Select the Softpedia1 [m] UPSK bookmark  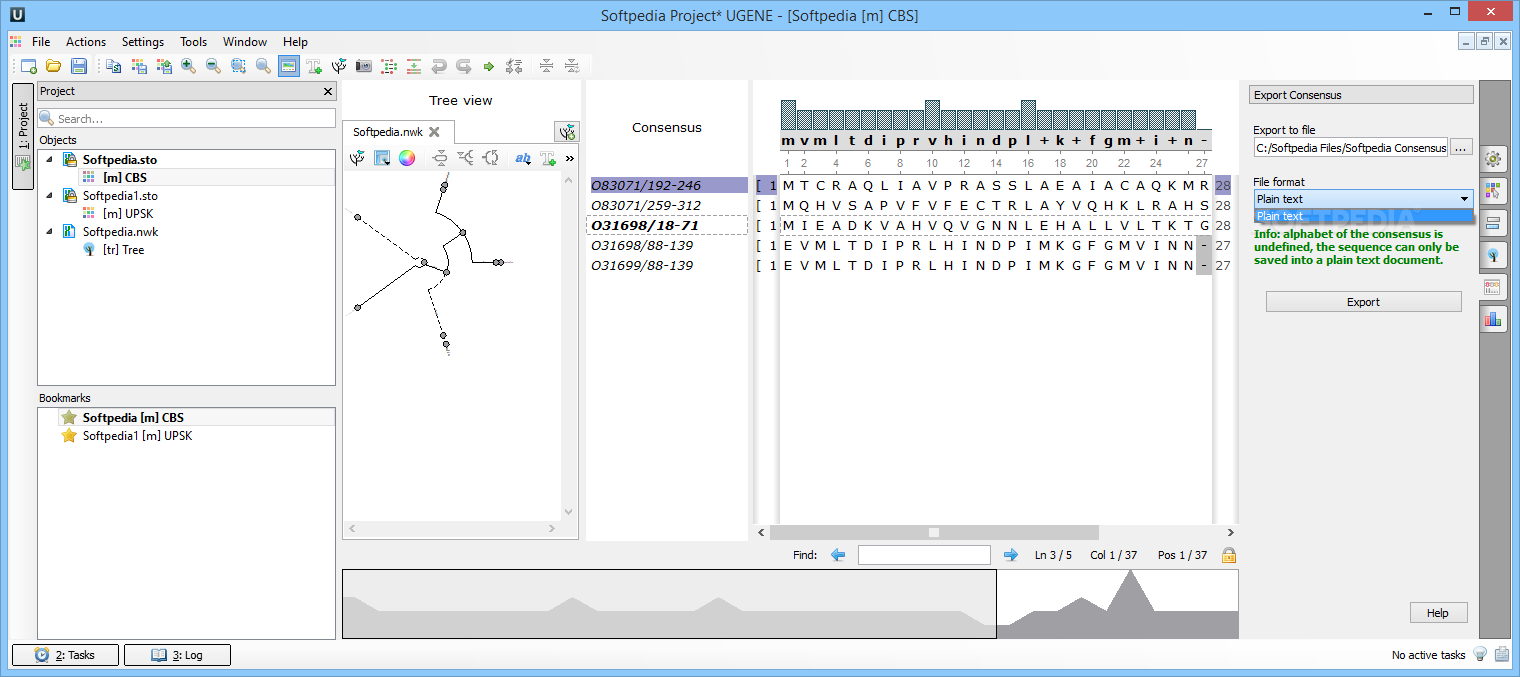tap(137, 436)
